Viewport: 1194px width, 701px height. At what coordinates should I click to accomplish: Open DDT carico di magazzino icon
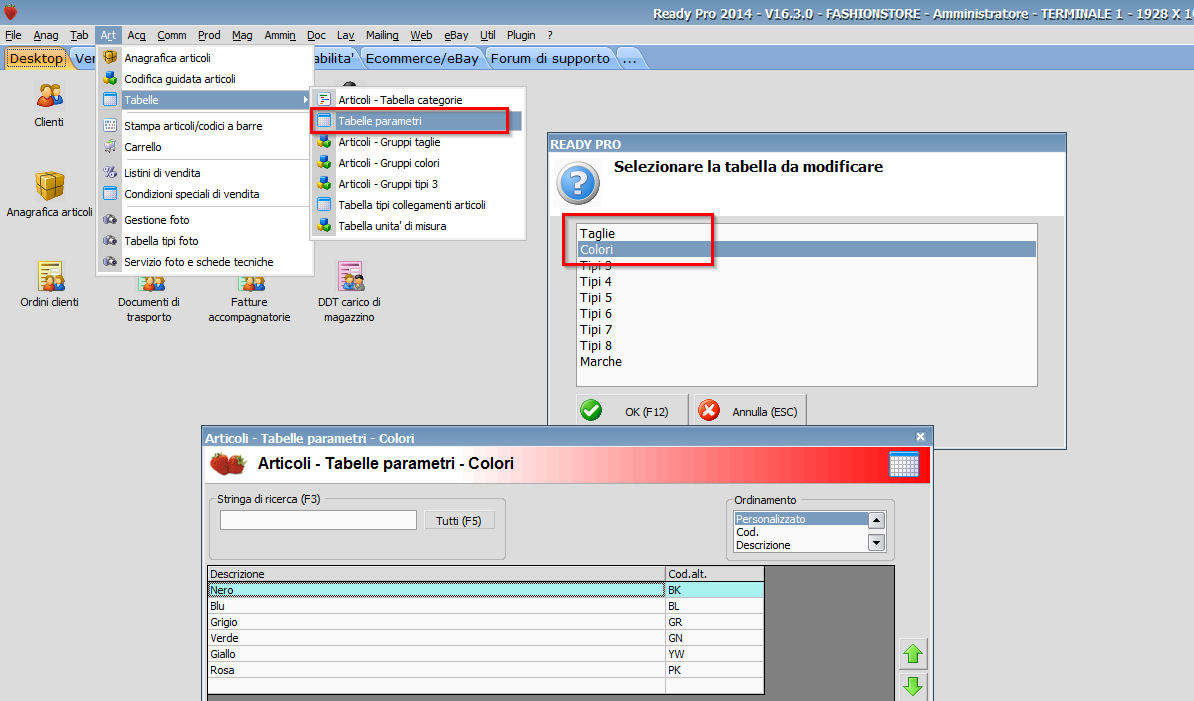tap(350, 292)
